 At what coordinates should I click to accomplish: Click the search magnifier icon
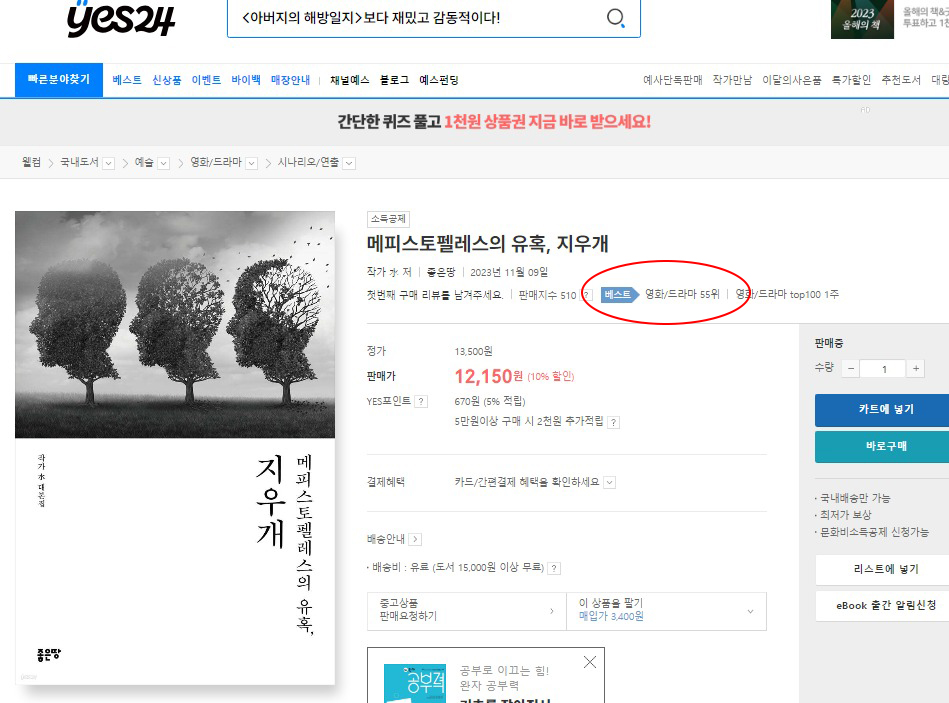point(616,18)
